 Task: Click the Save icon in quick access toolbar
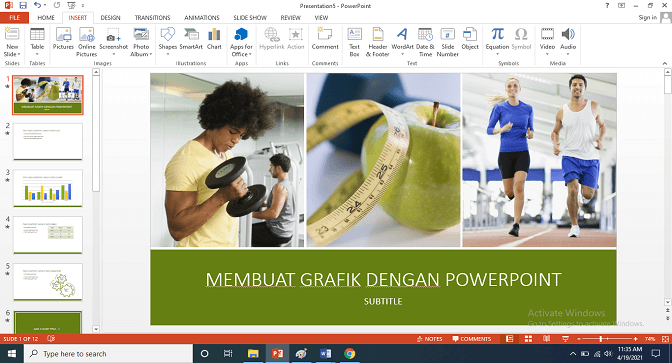click(x=23, y=6)
